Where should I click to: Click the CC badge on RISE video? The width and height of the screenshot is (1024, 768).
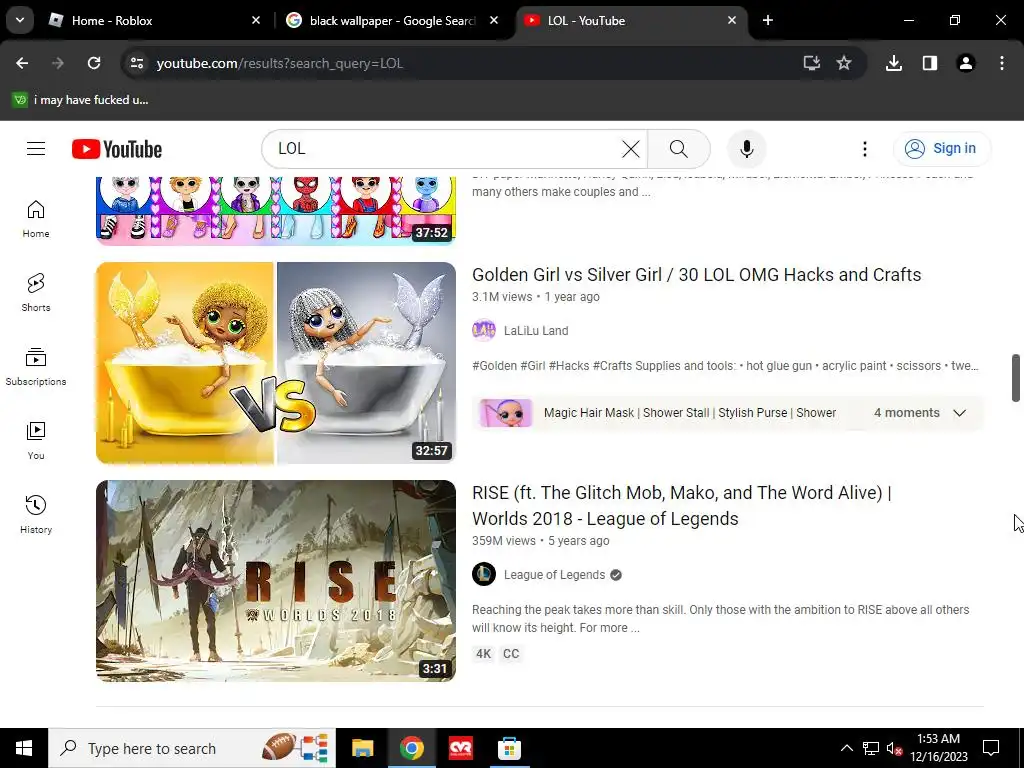click(x=511, y=654)
